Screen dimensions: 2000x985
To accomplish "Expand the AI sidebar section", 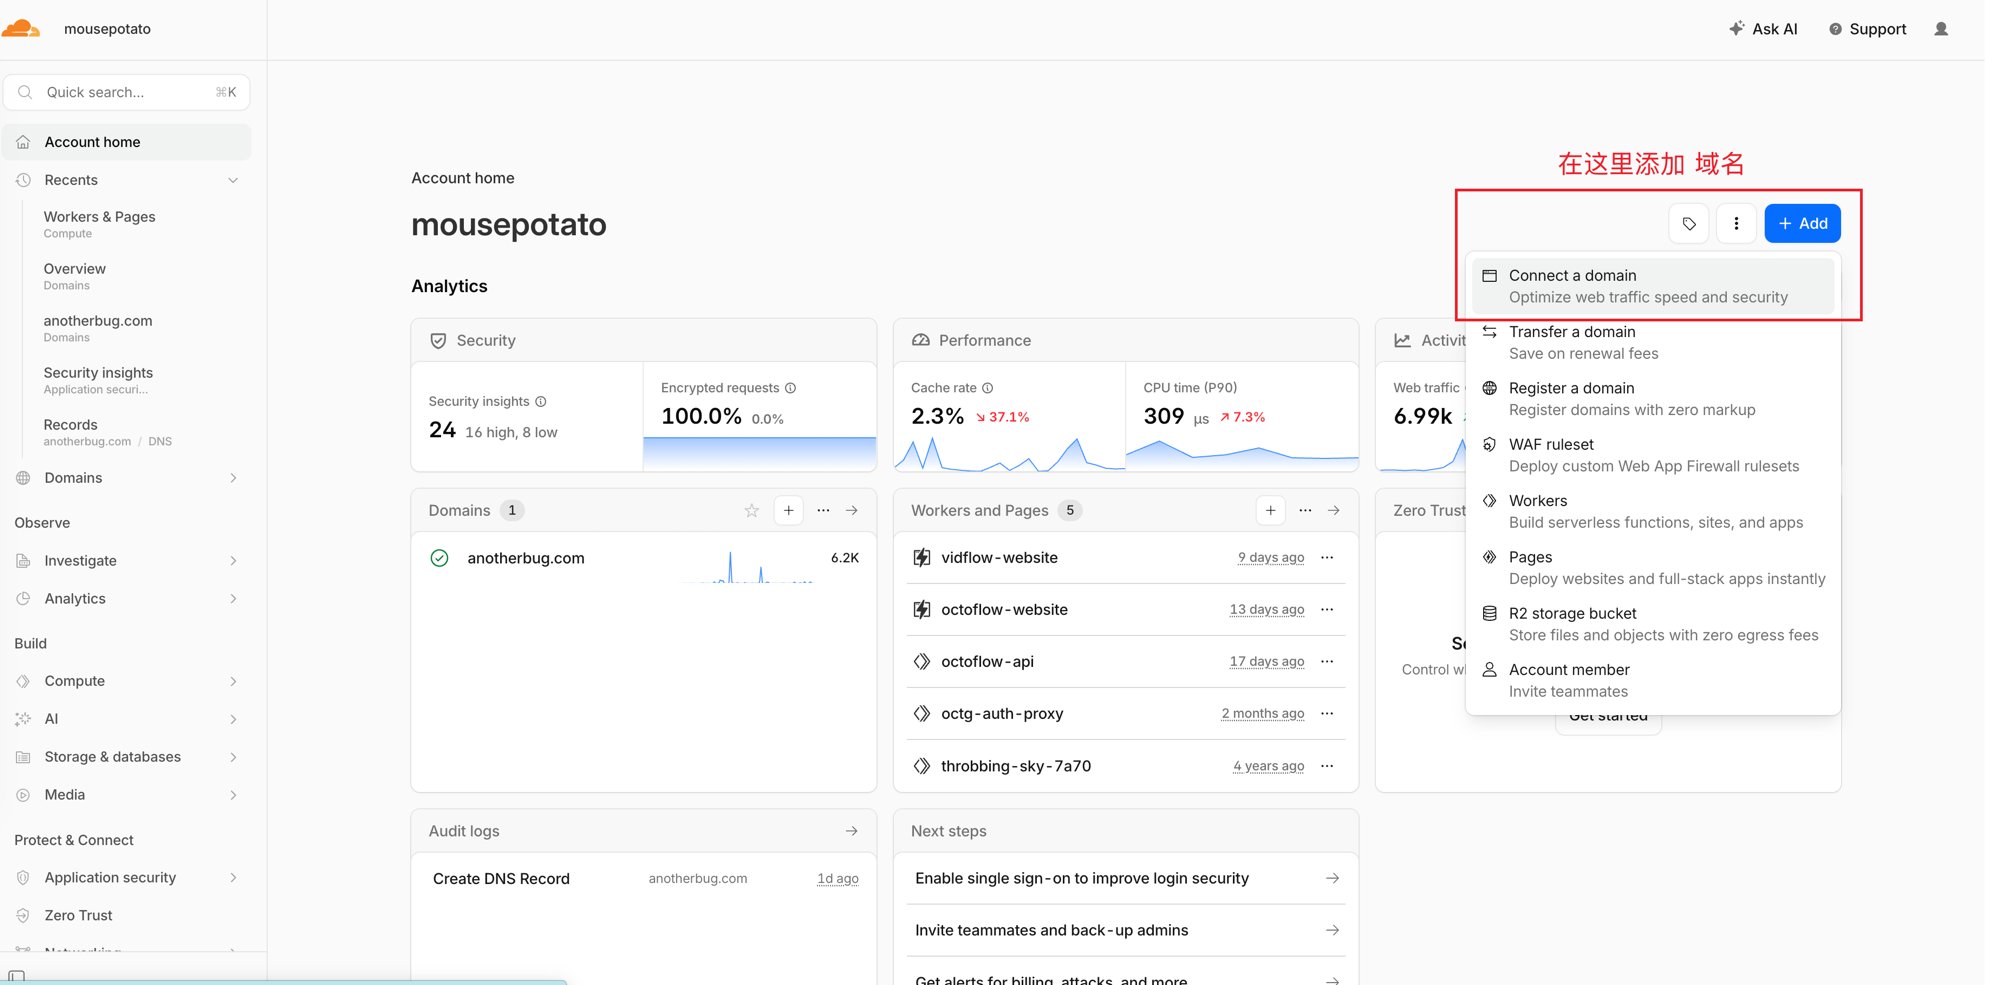I will [x=233, y=719].
